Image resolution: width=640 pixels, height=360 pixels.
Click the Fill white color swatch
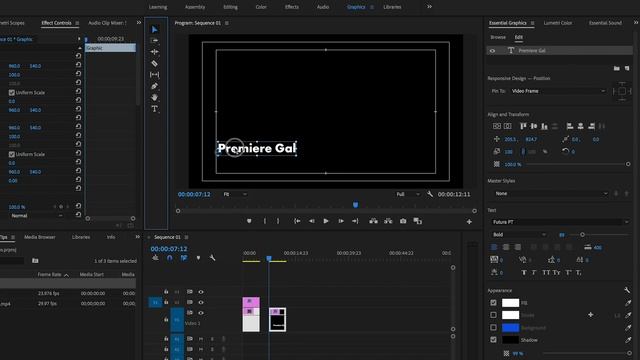pyautogui.click(x=510, y=303)
